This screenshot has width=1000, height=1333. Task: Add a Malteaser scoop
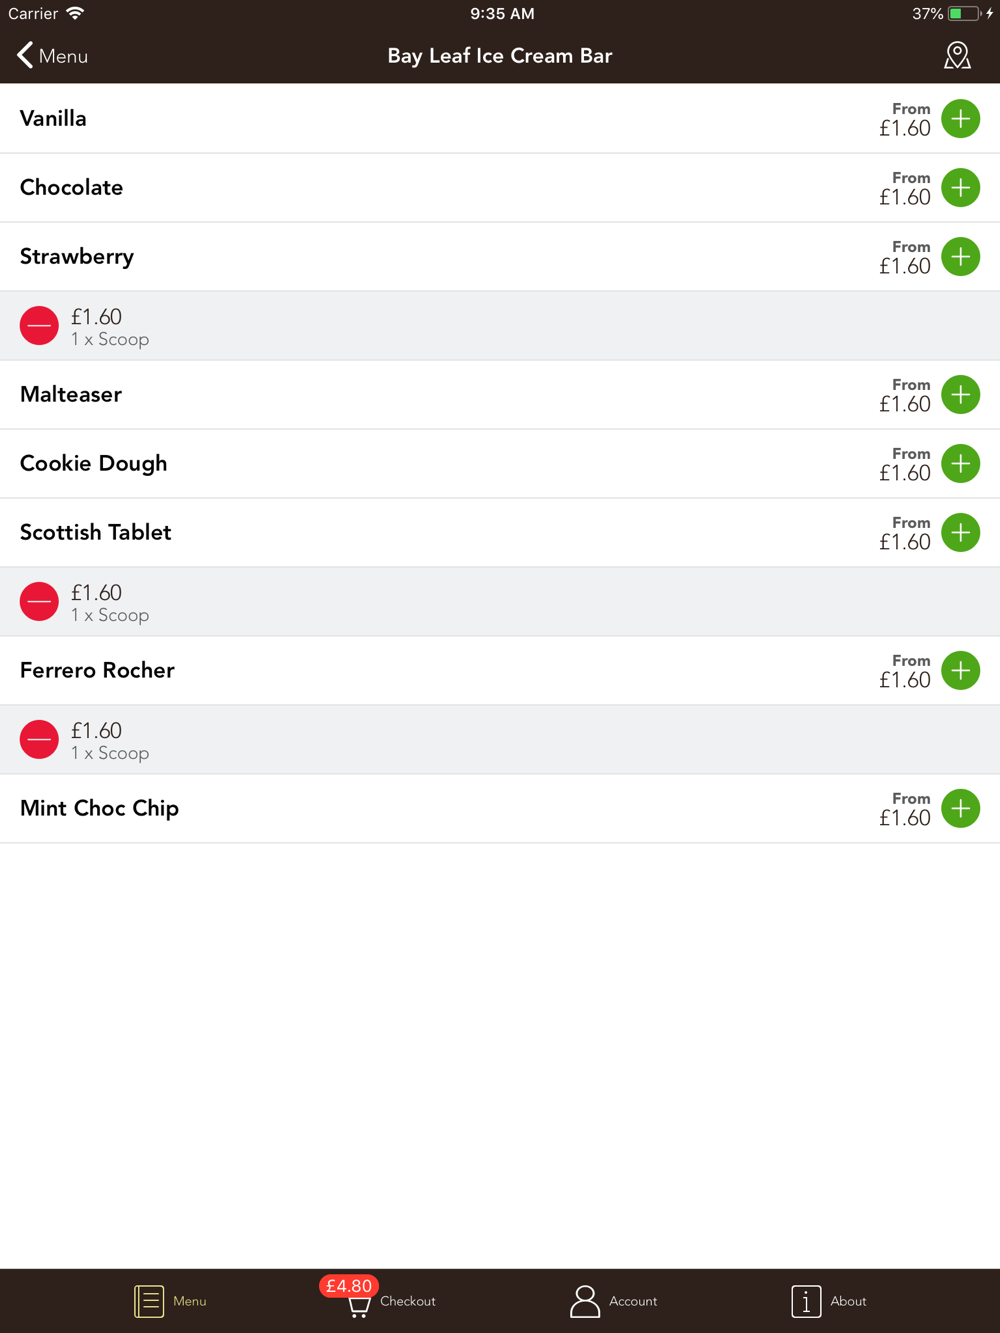(960, 395)
